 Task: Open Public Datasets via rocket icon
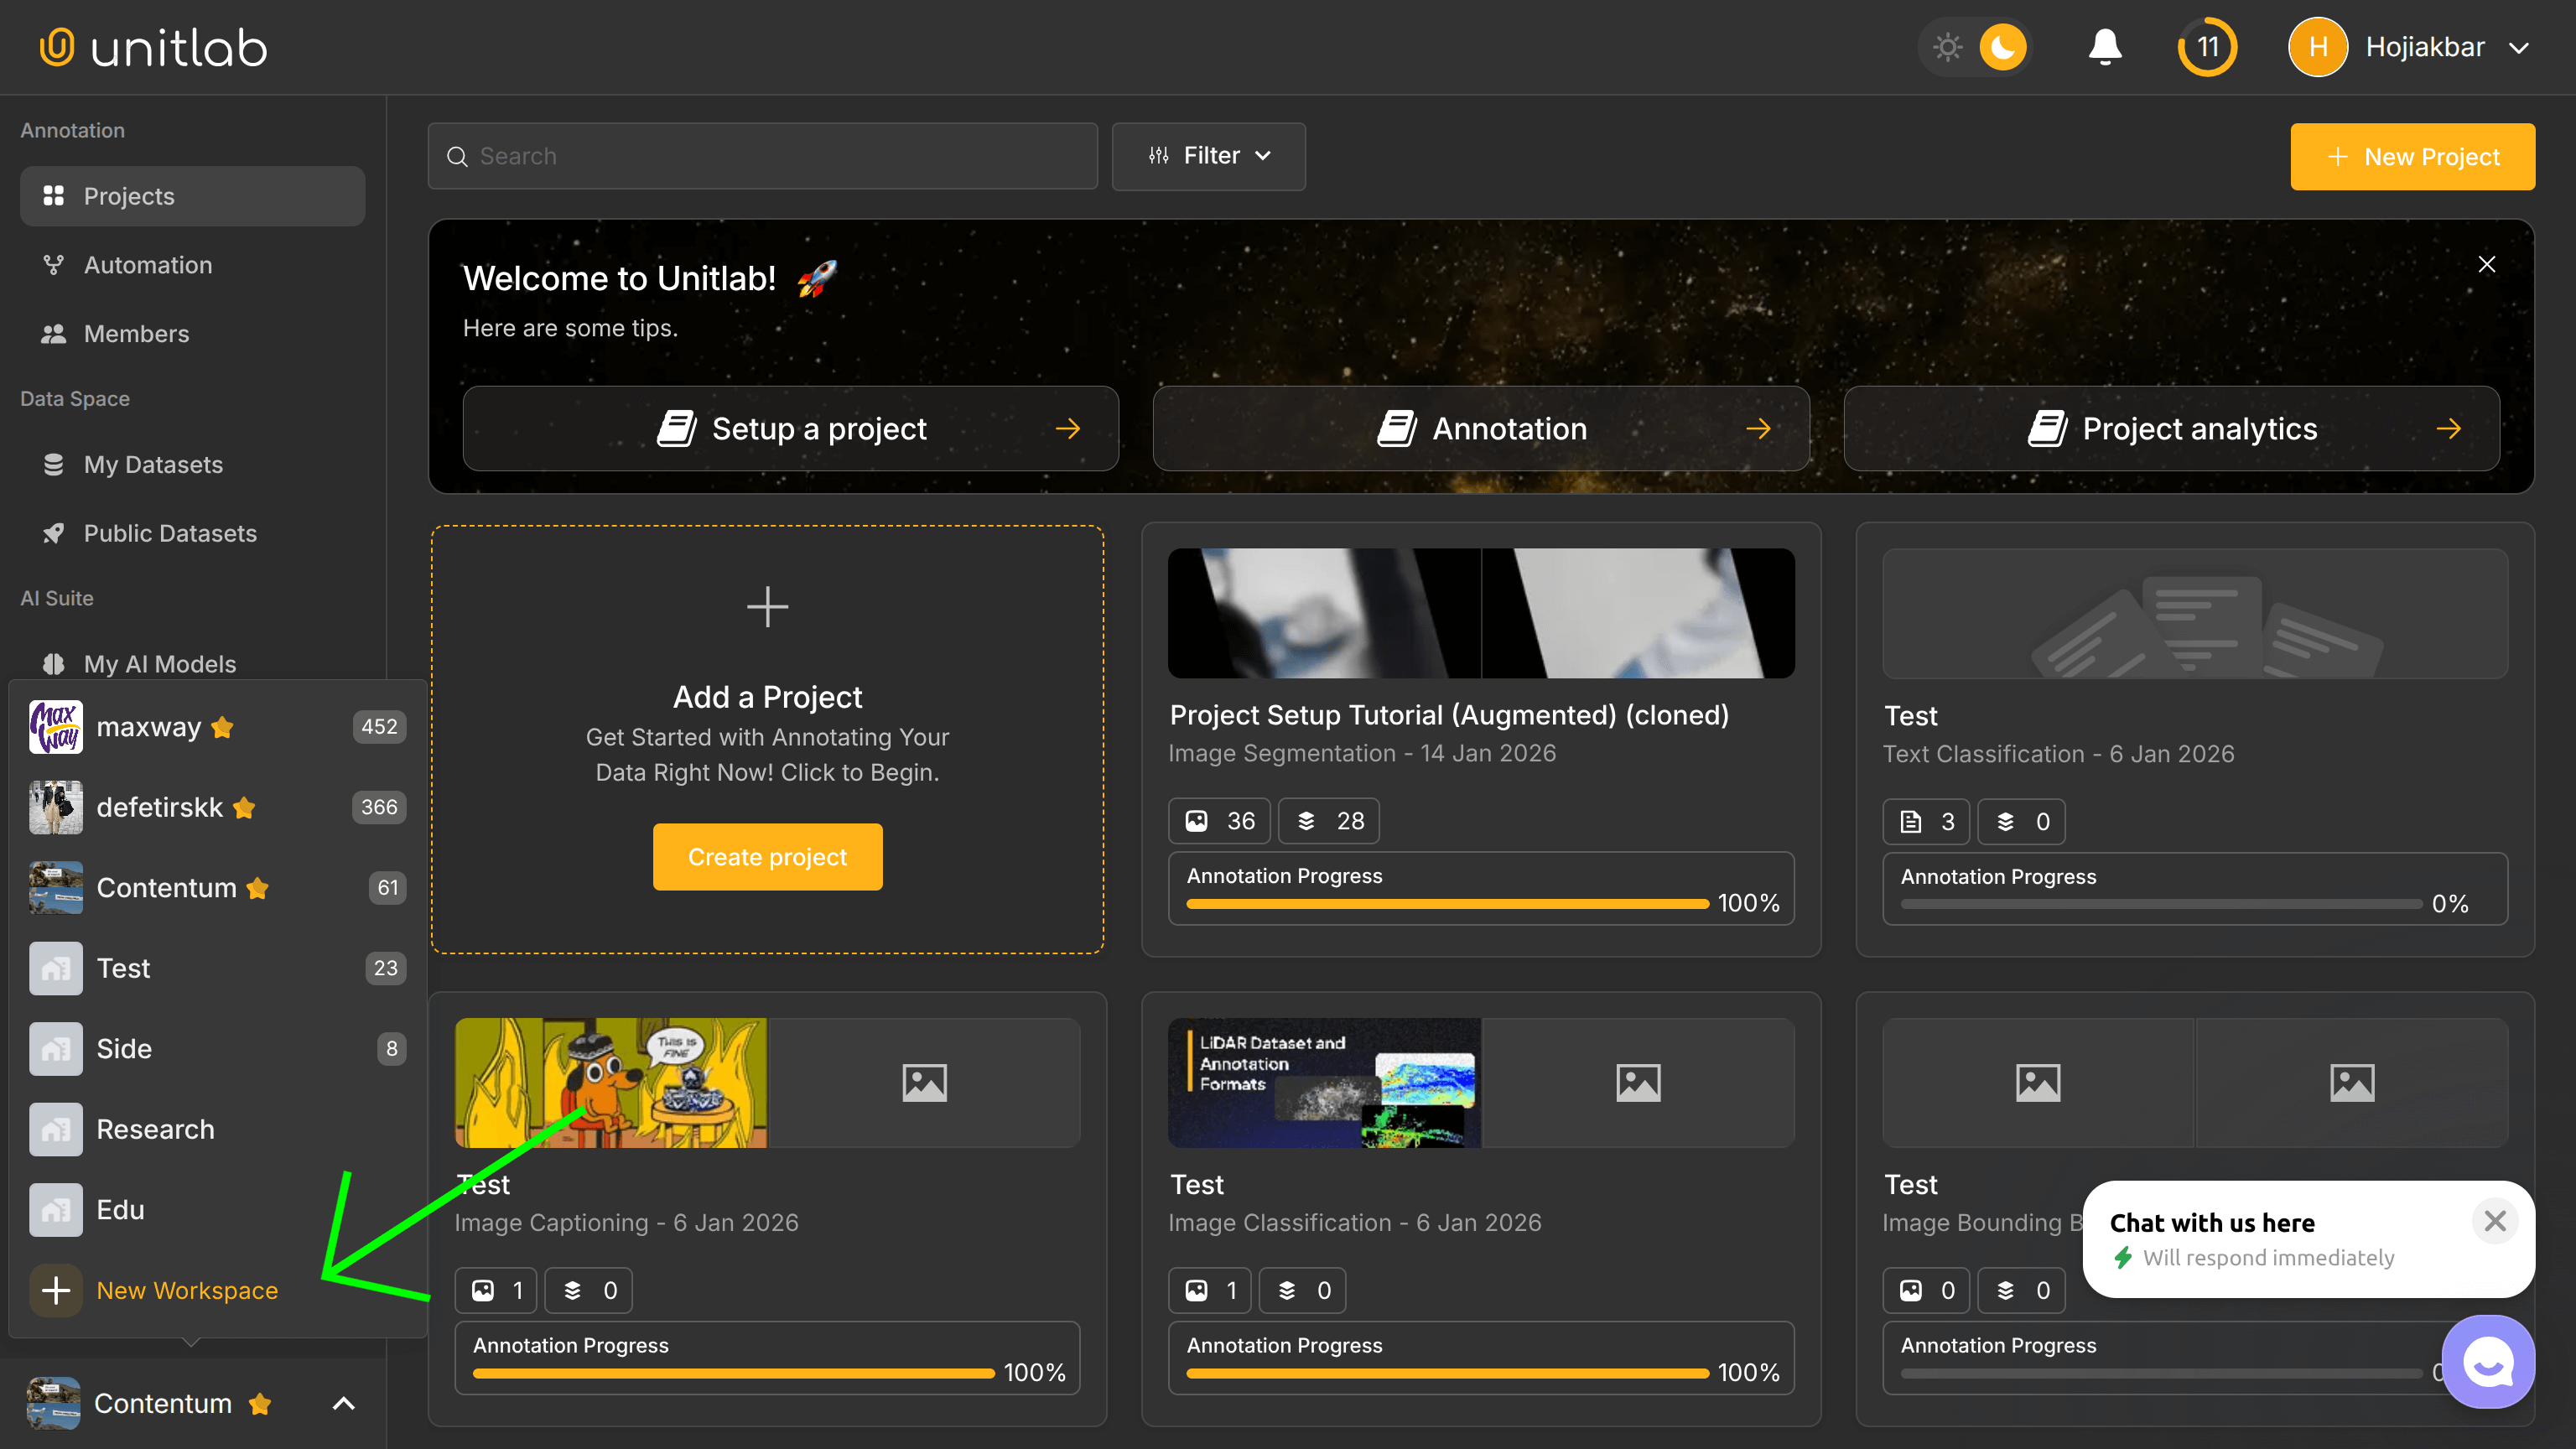click(55, 533)
